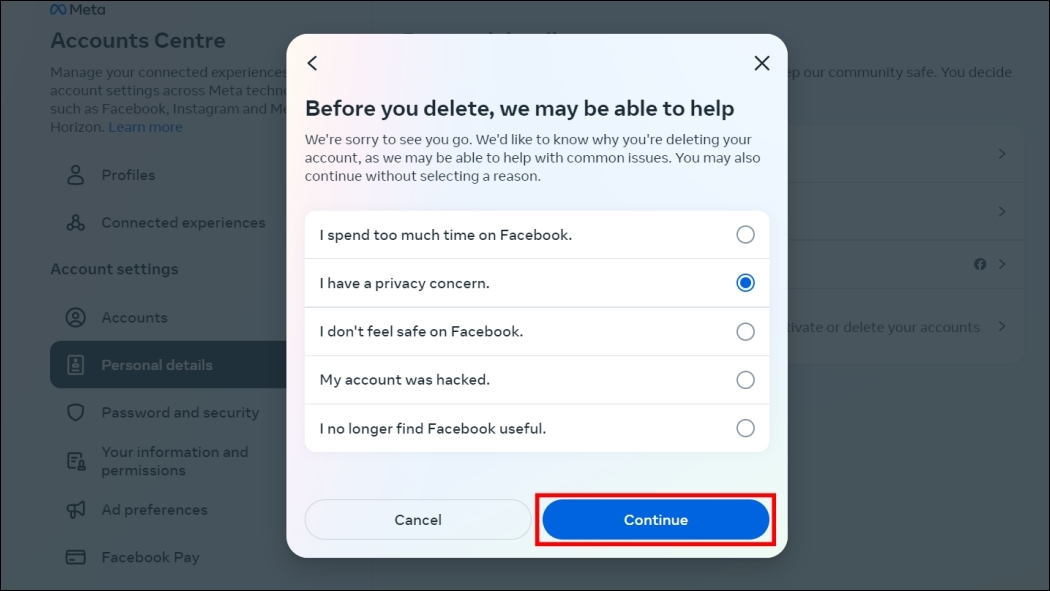Choose 'My account was hacked' option
The image size is (1050, 591).
click(745, 379)
